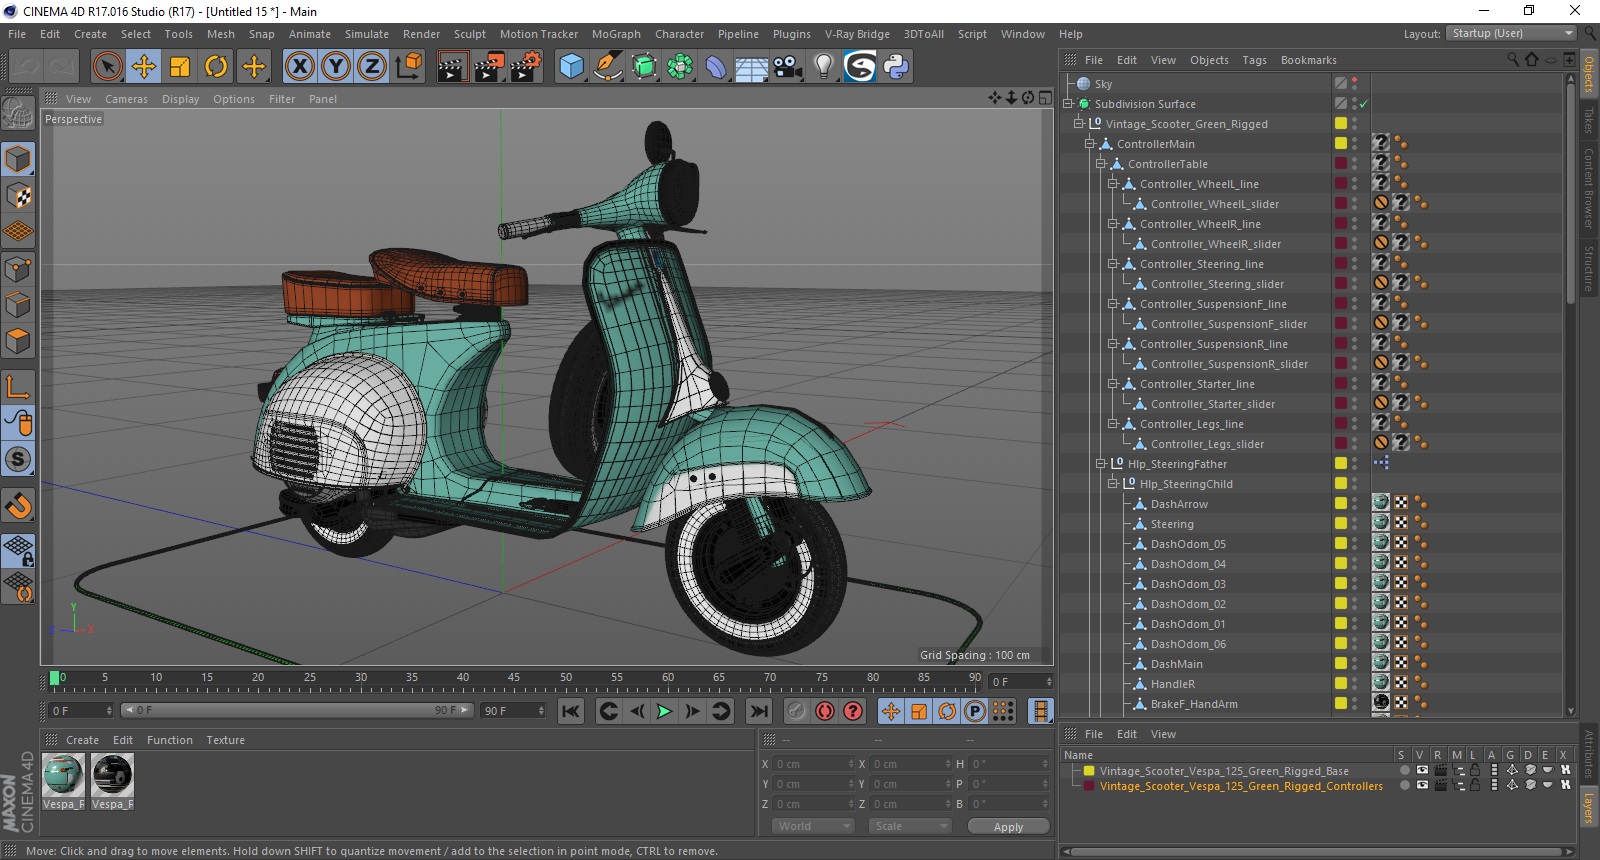This screenshot has width=1600, height=860.
Task: Enable Polygons mode in left palette
Action: tap(18, 341)
